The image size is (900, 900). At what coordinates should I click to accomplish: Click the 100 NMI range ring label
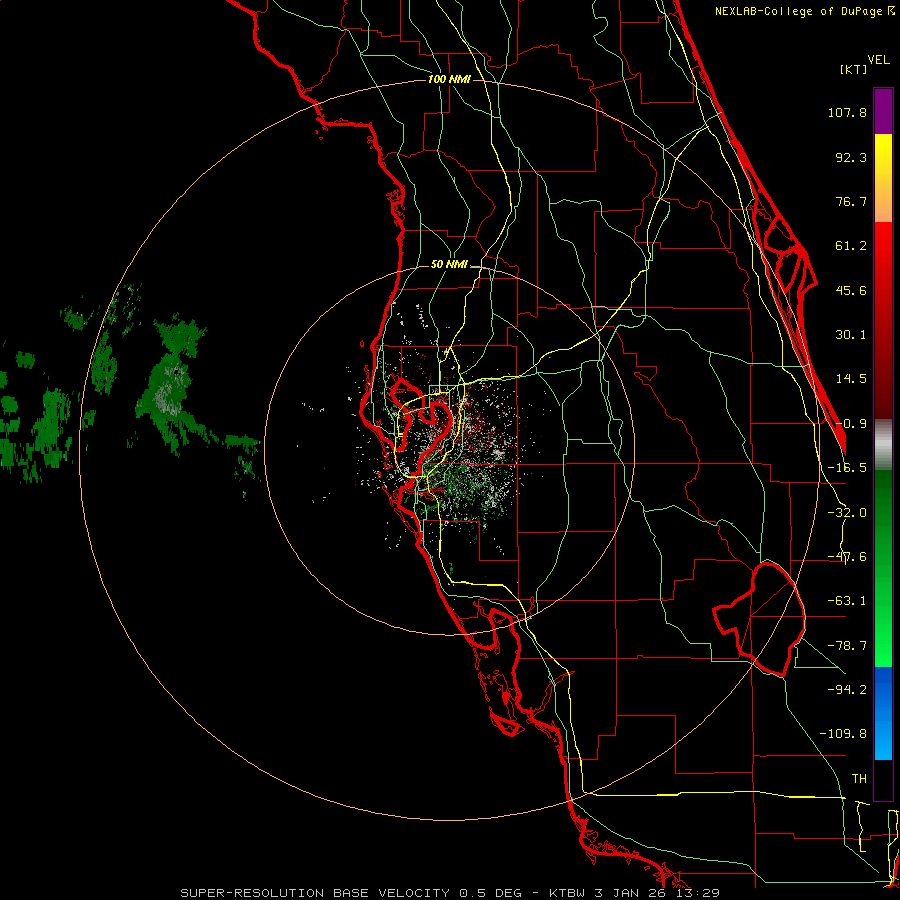tap(449, 79)
